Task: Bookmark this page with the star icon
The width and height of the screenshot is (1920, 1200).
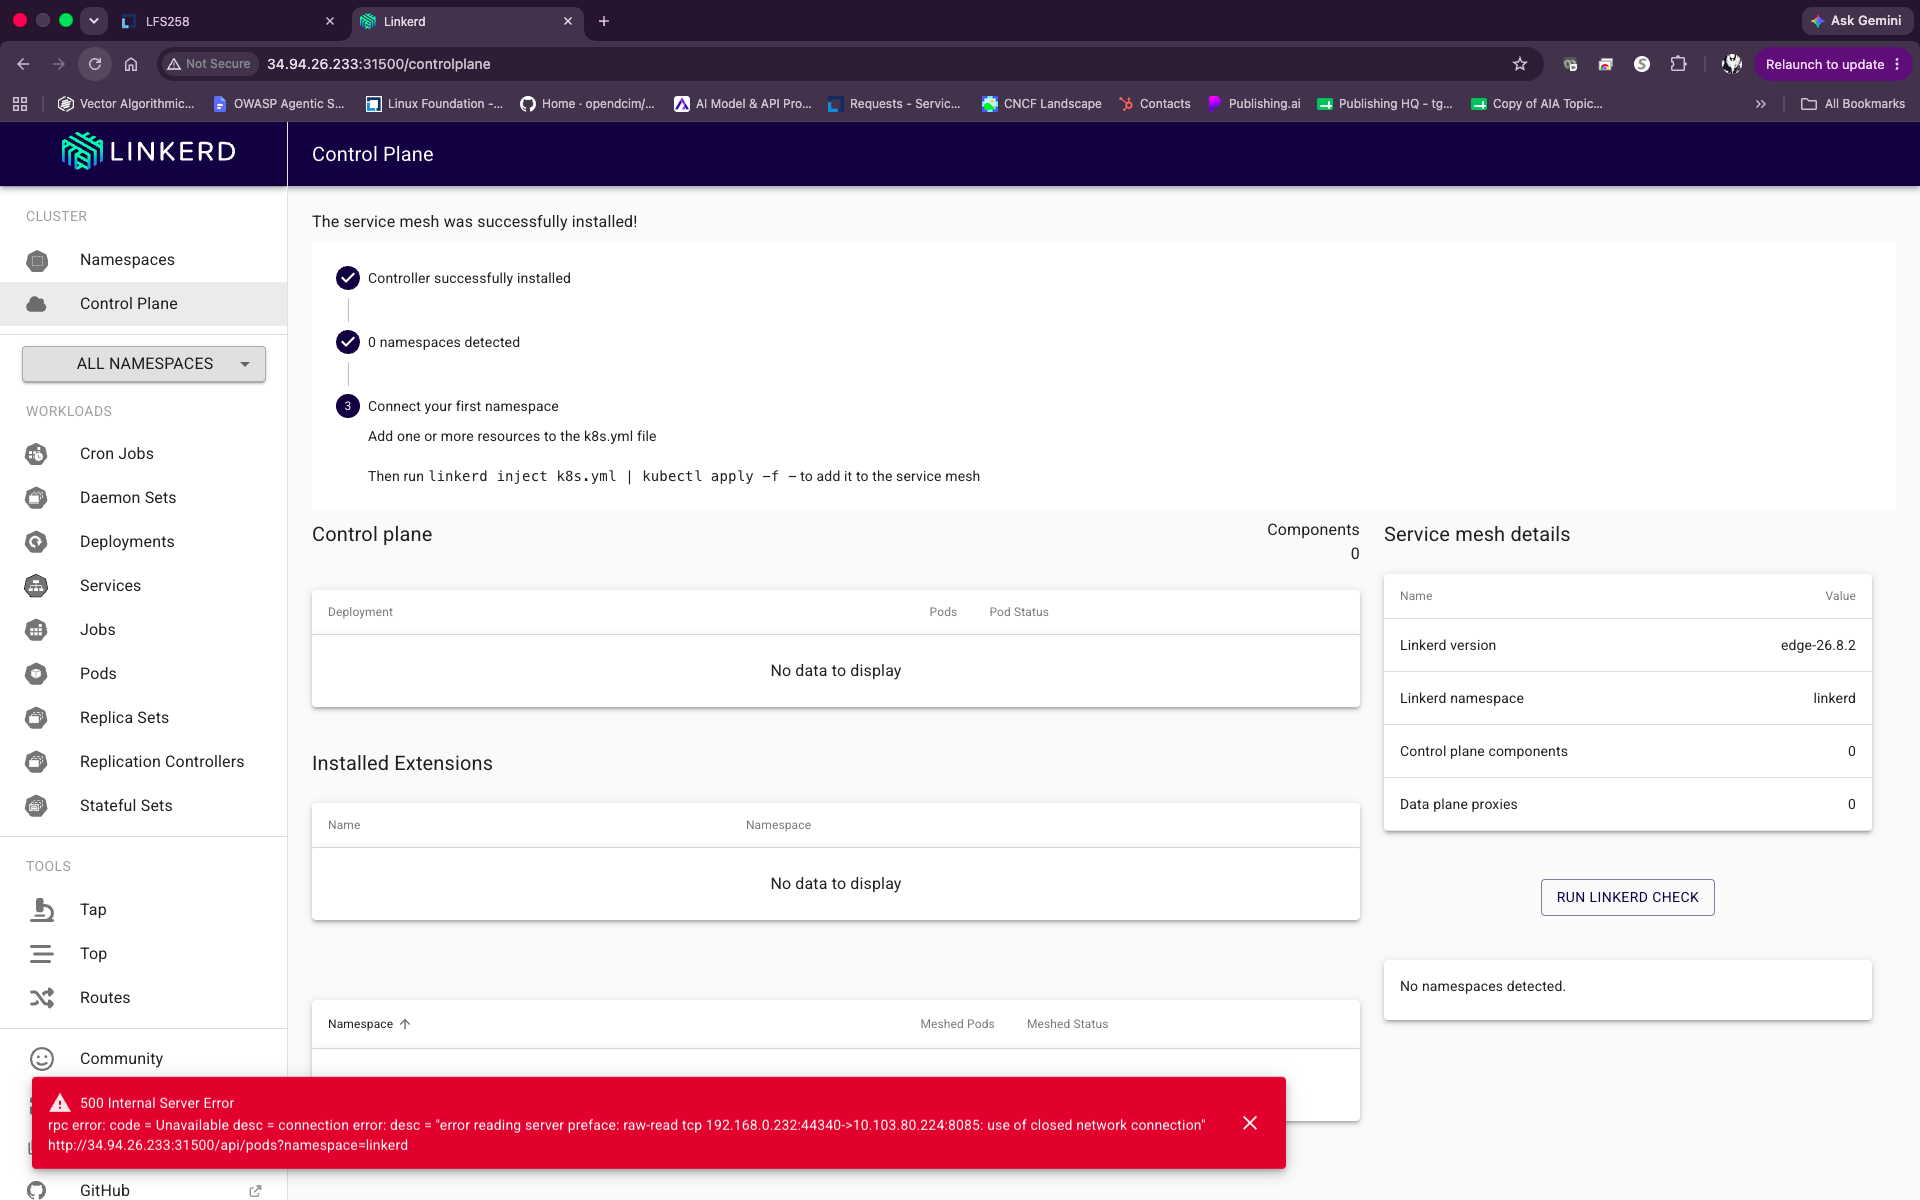Action: [x=1520, y=64]
